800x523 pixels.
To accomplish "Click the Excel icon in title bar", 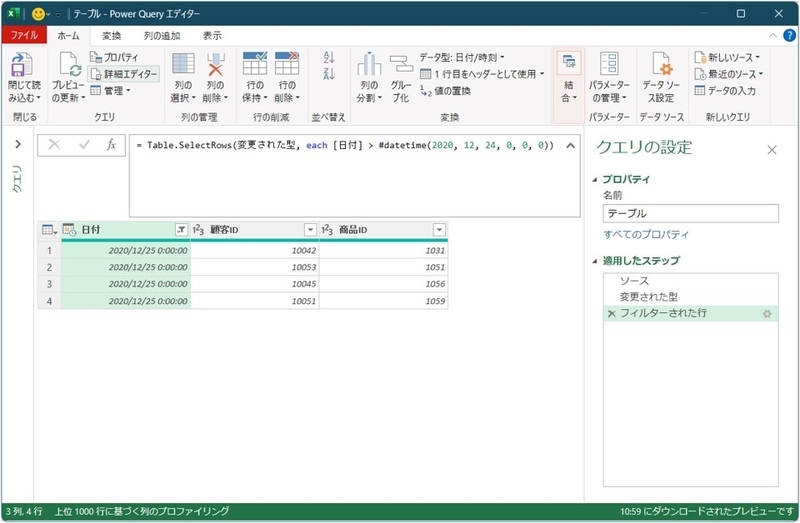I will (14, 14).
